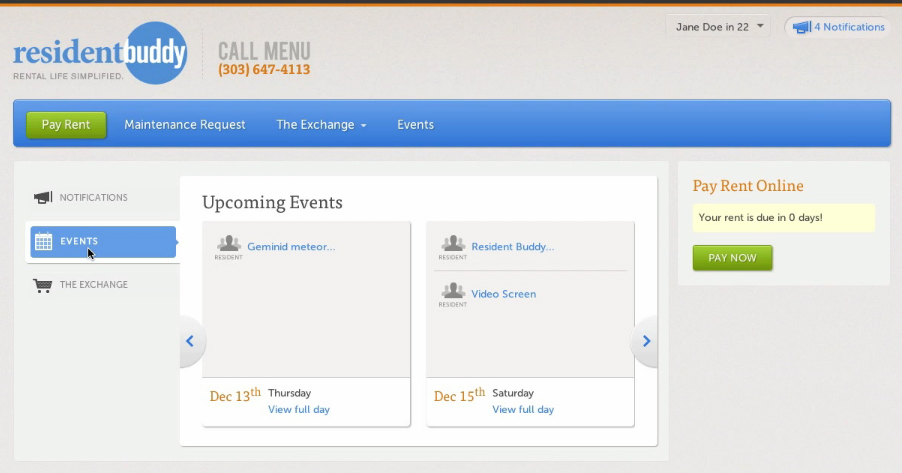The image size is (902, 473).
Task: View full day for Dec 13th
Action: [x=298, y=410]
